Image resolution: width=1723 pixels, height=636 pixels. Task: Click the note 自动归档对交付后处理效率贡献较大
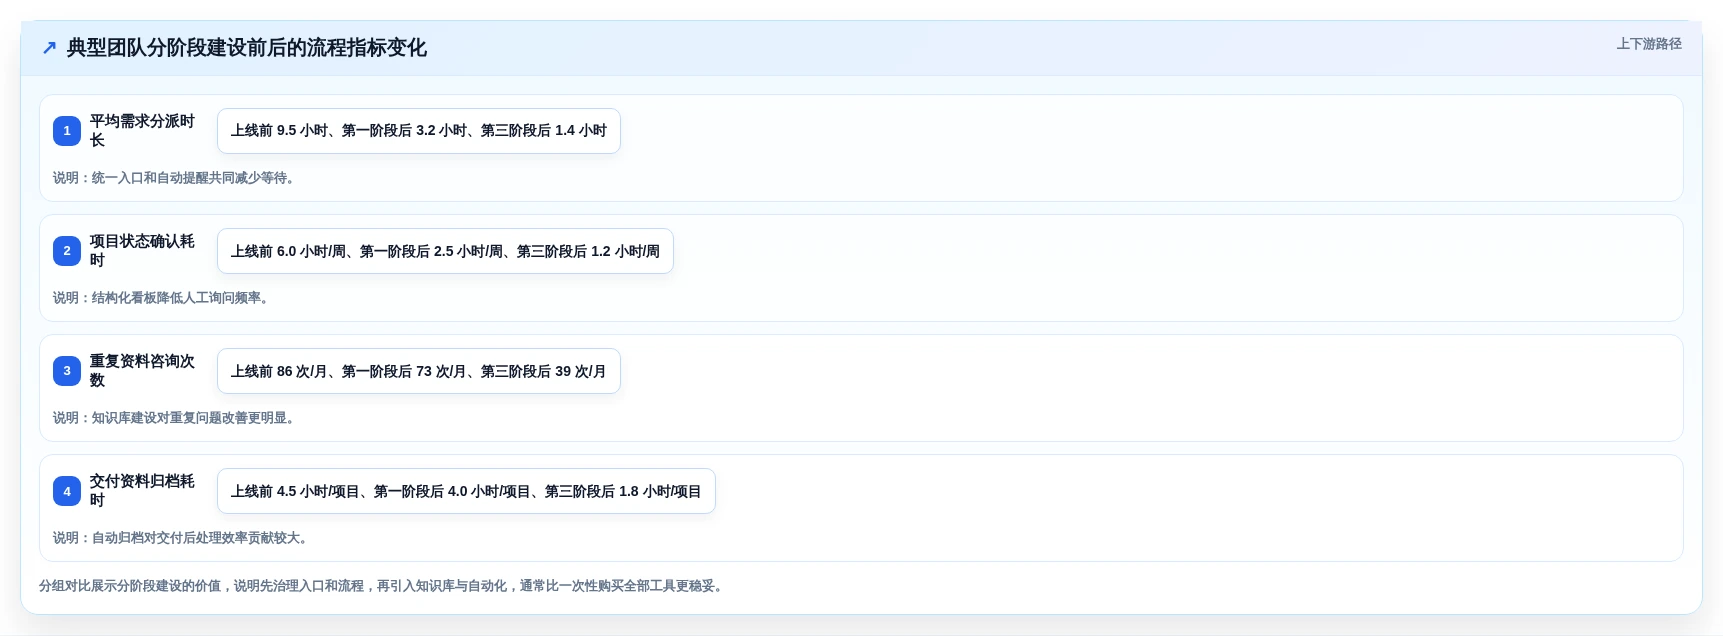tap(181, 538)
